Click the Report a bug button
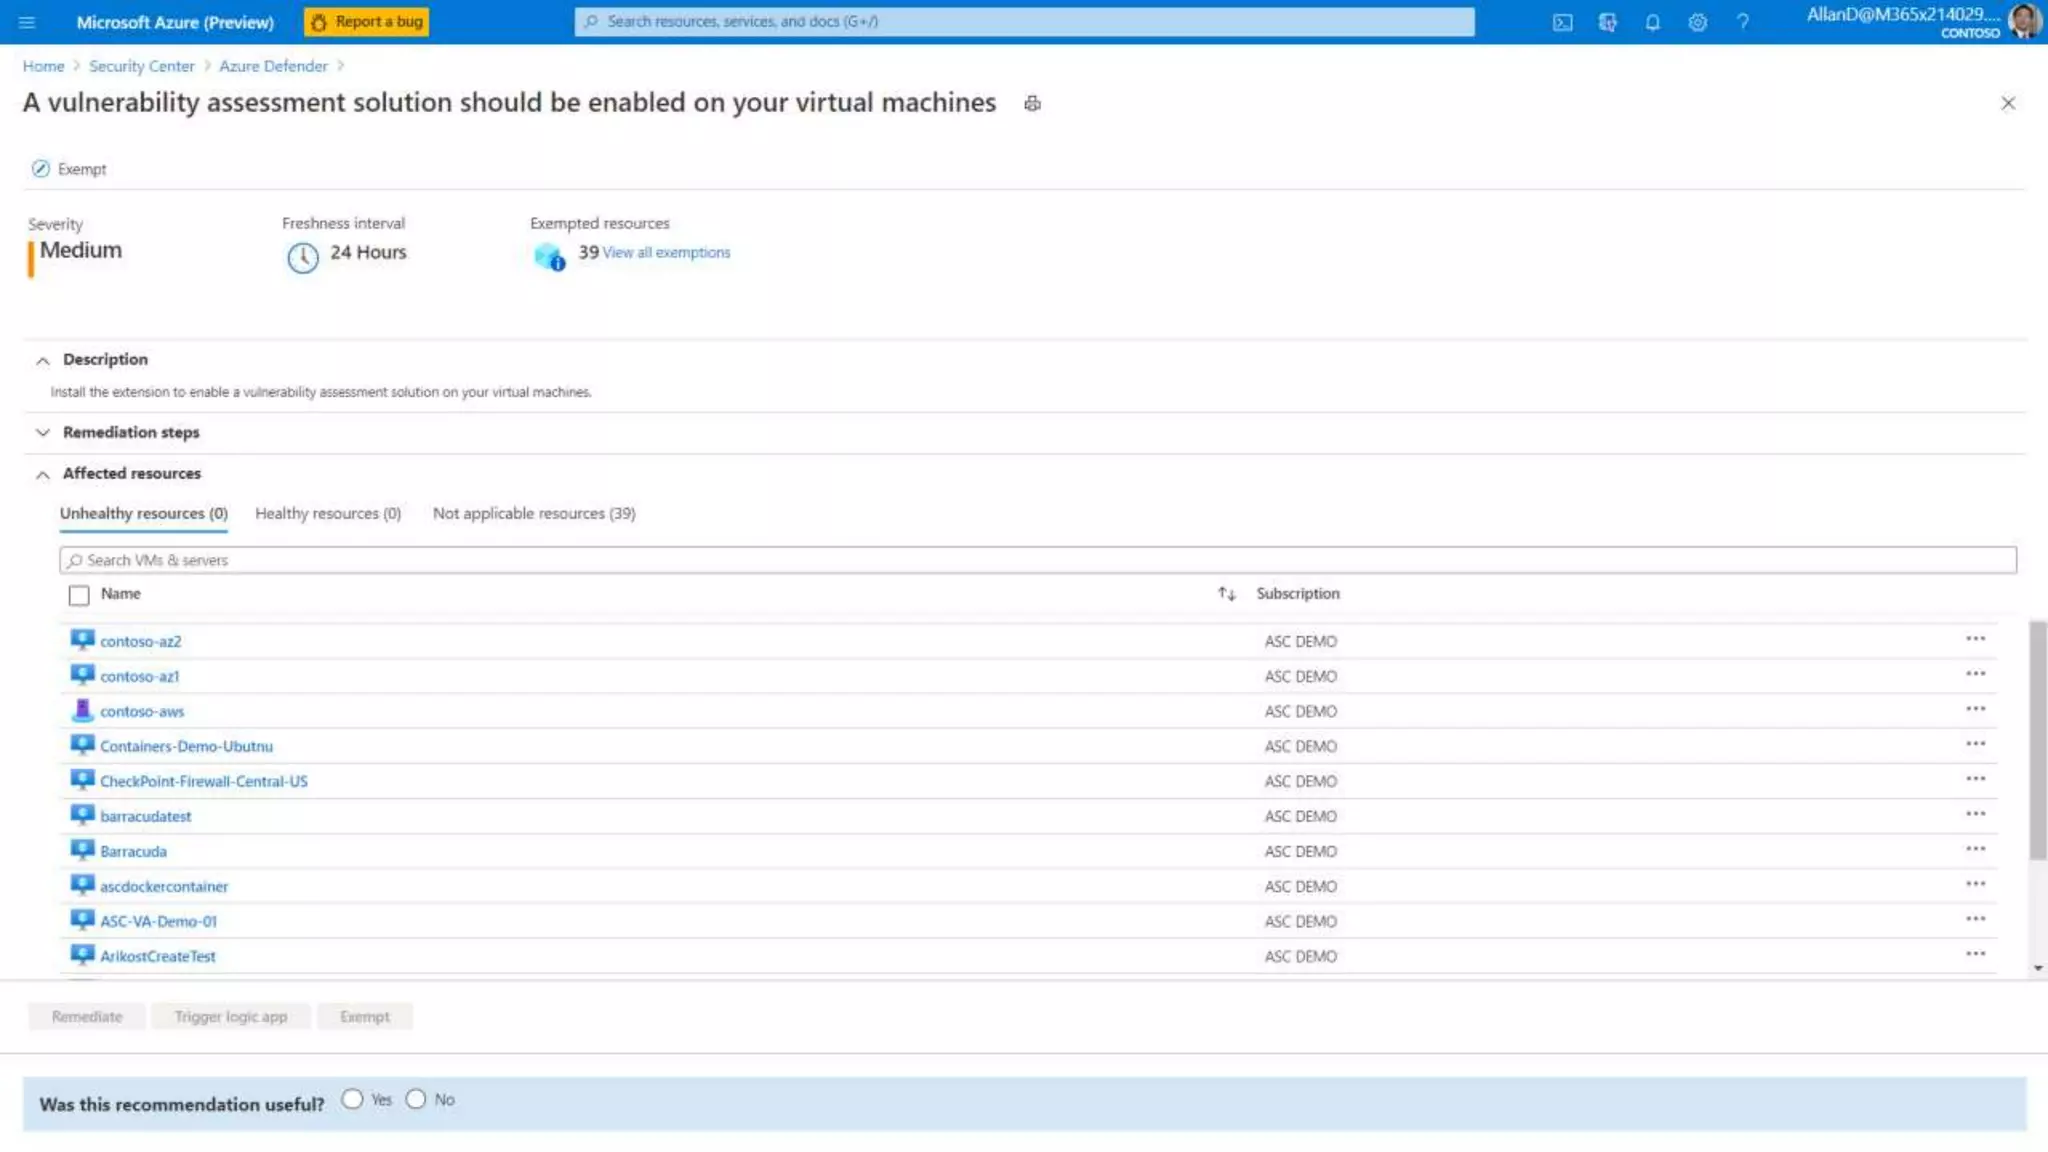 point(367,22)
